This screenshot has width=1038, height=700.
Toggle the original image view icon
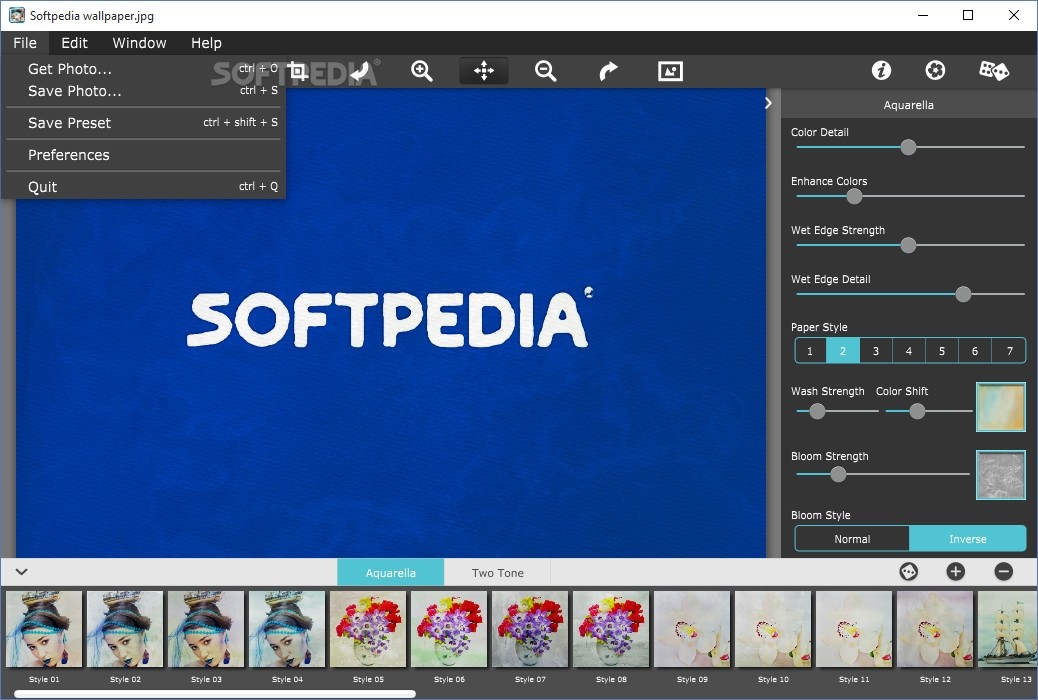(x=670, y=71)
